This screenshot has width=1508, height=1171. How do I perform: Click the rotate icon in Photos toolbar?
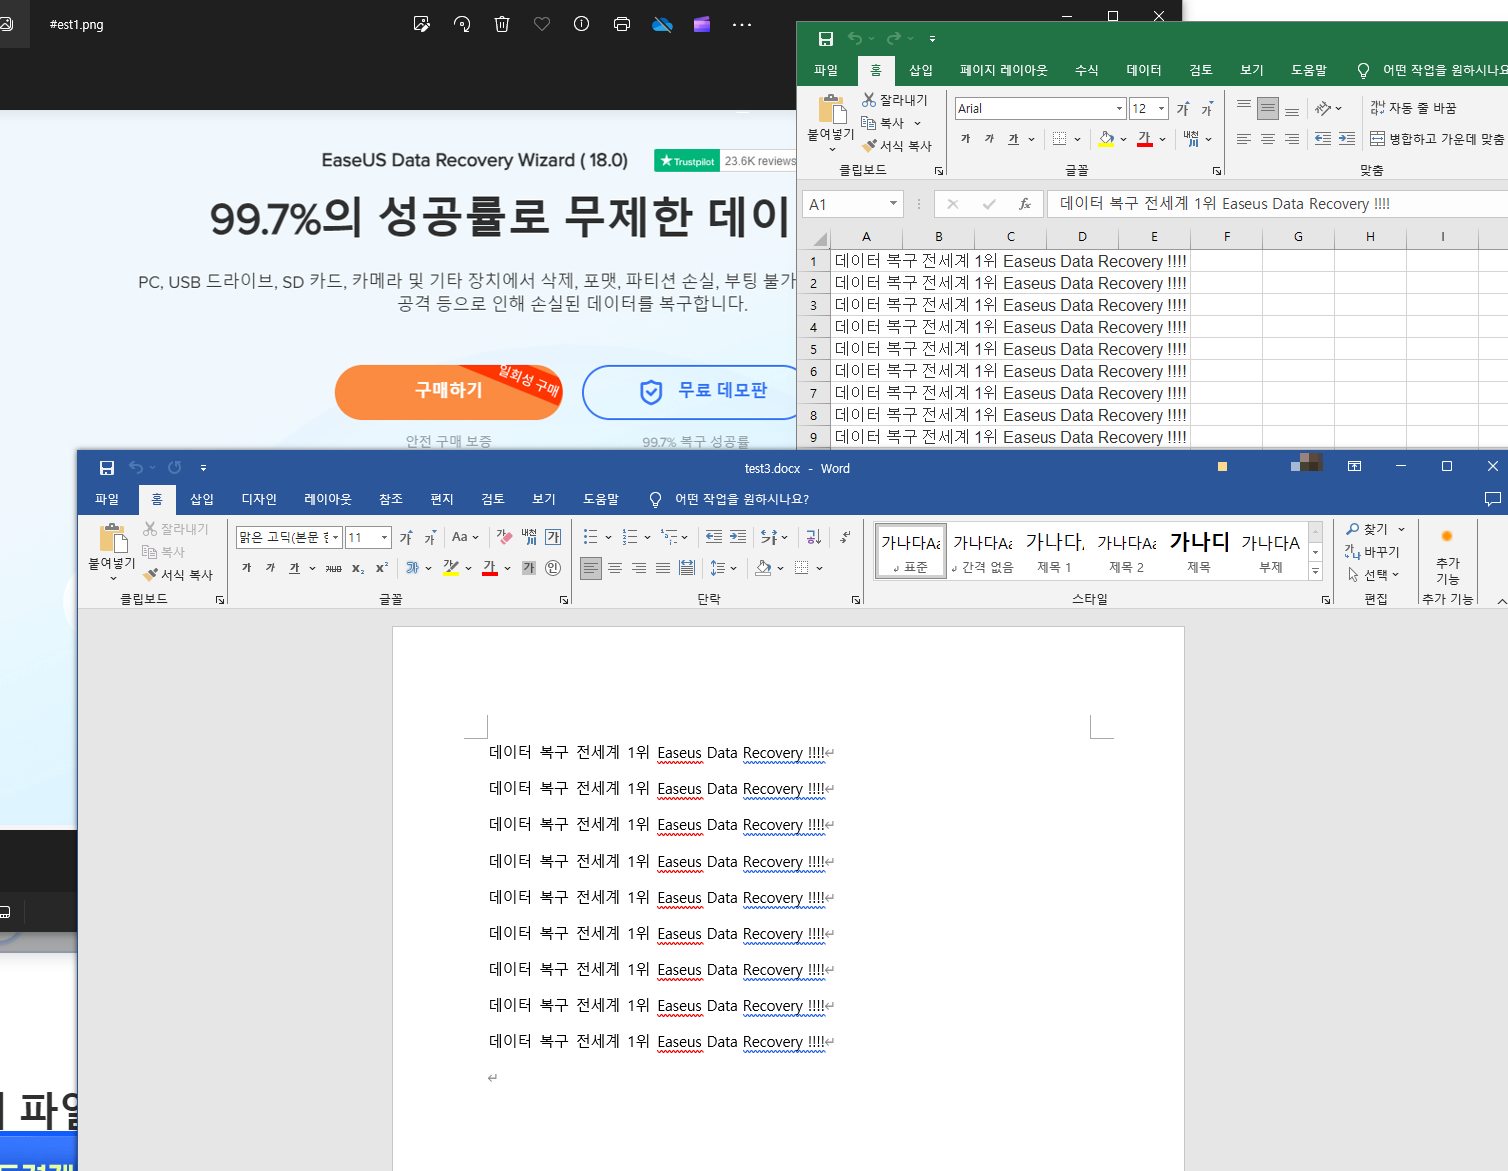click(462, 24)
